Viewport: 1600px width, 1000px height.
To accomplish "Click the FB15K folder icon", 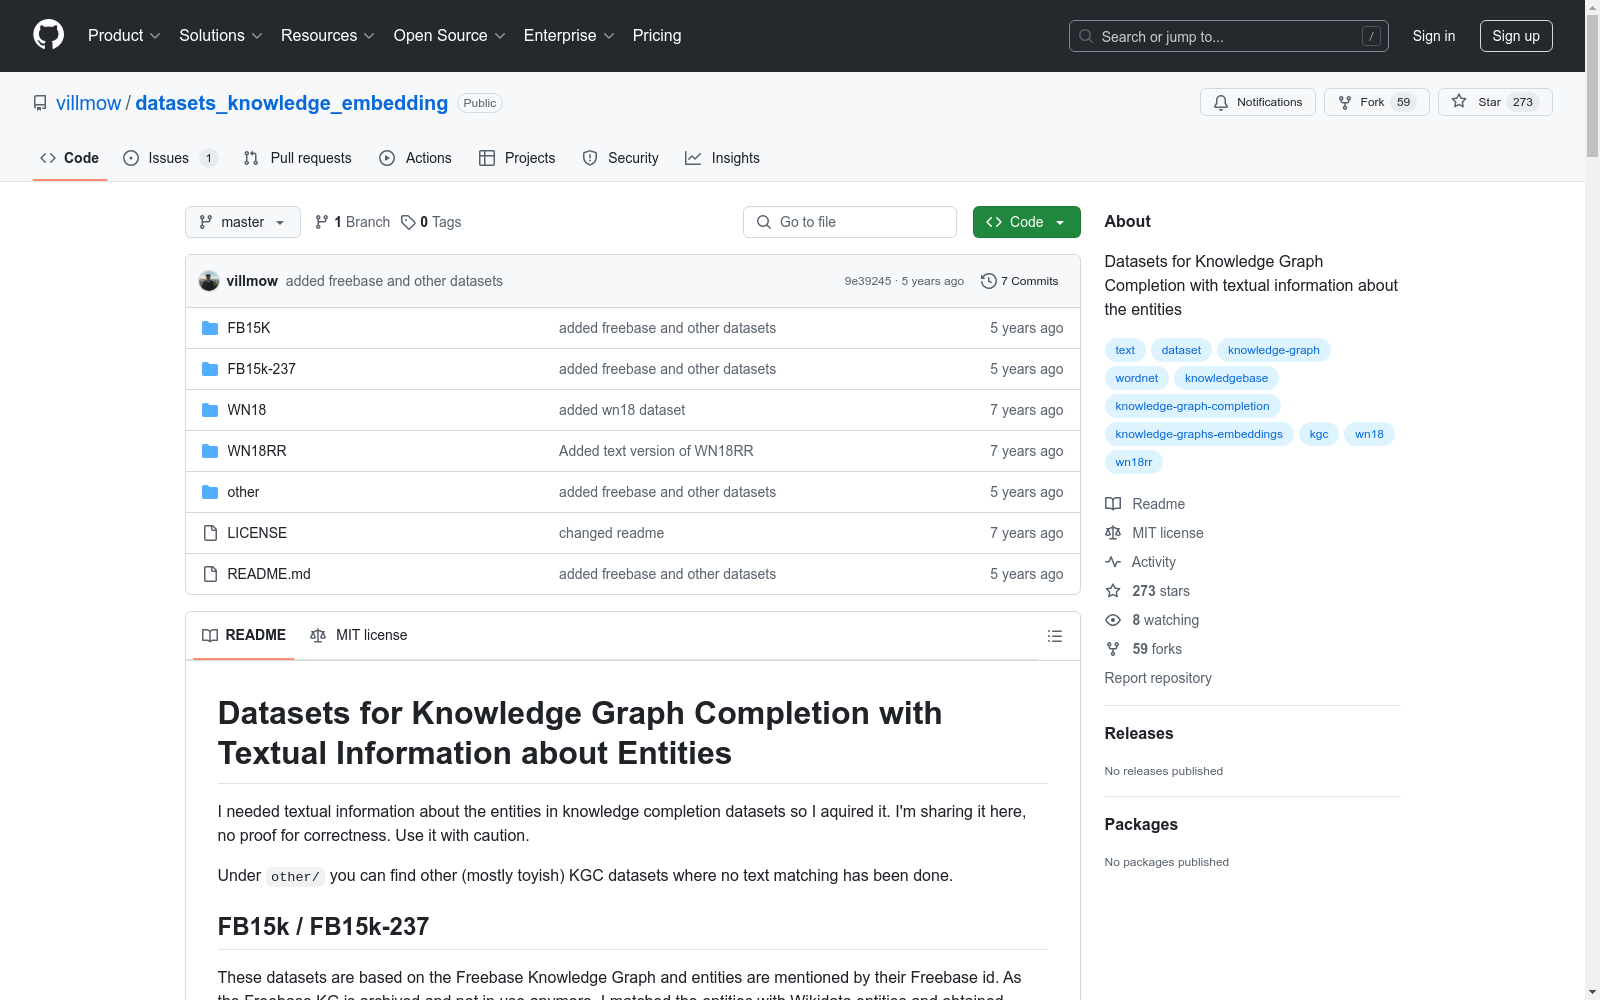I will (x=210, y=328).
